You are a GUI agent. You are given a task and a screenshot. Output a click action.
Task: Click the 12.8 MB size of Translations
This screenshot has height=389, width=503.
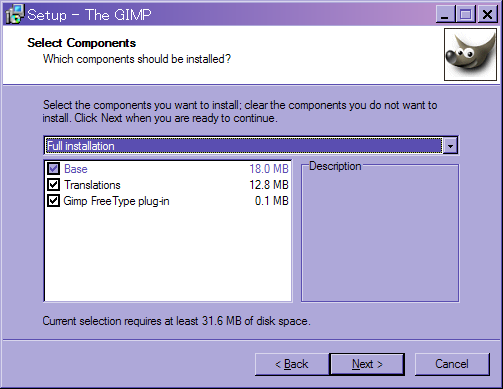tap(269, 185)
